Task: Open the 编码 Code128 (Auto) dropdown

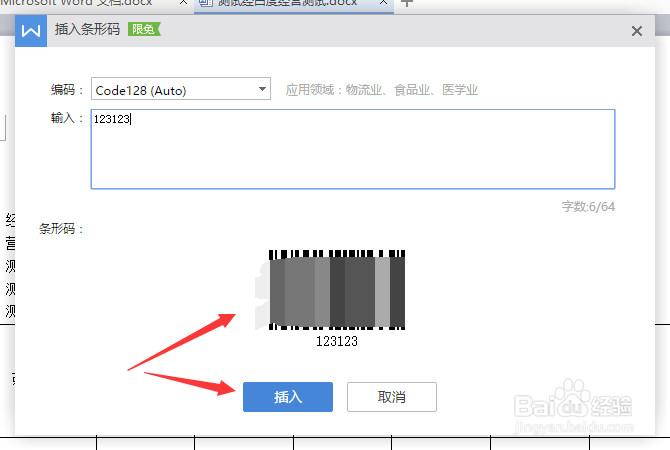Action: 181,89
